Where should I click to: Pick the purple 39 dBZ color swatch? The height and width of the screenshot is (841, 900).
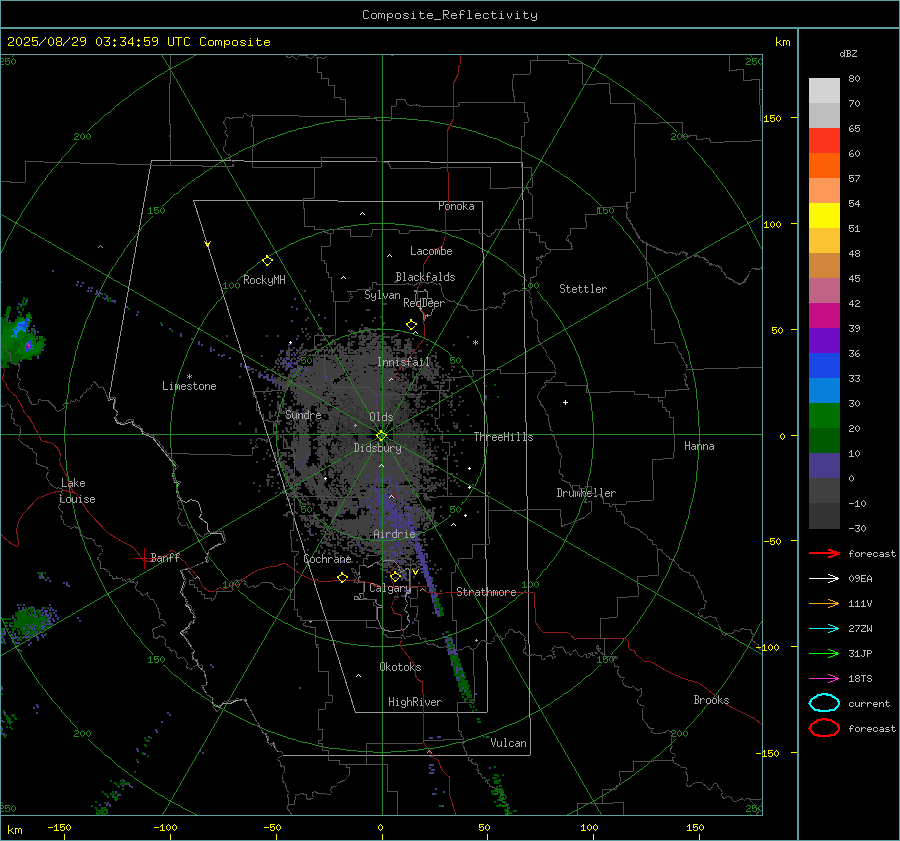824,340
